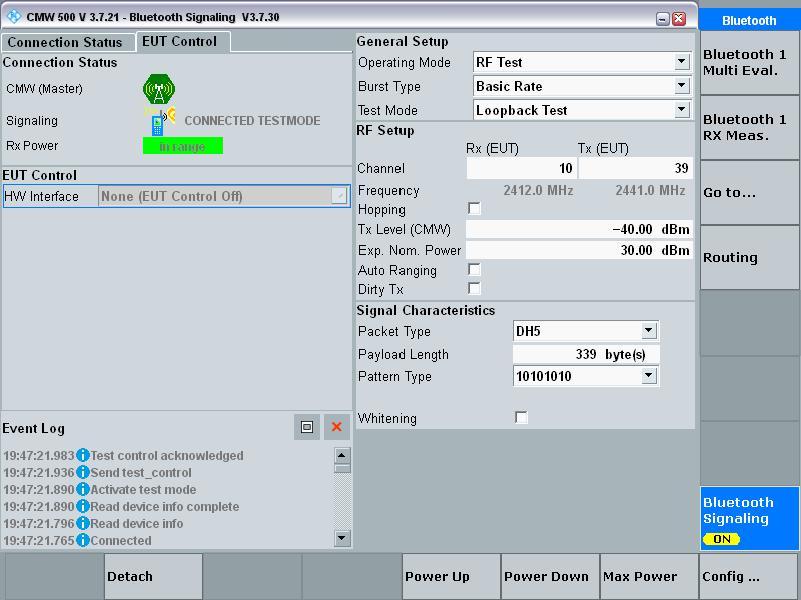
Task: Click the 2441.0 MHz frequency value
Action: 650,190
